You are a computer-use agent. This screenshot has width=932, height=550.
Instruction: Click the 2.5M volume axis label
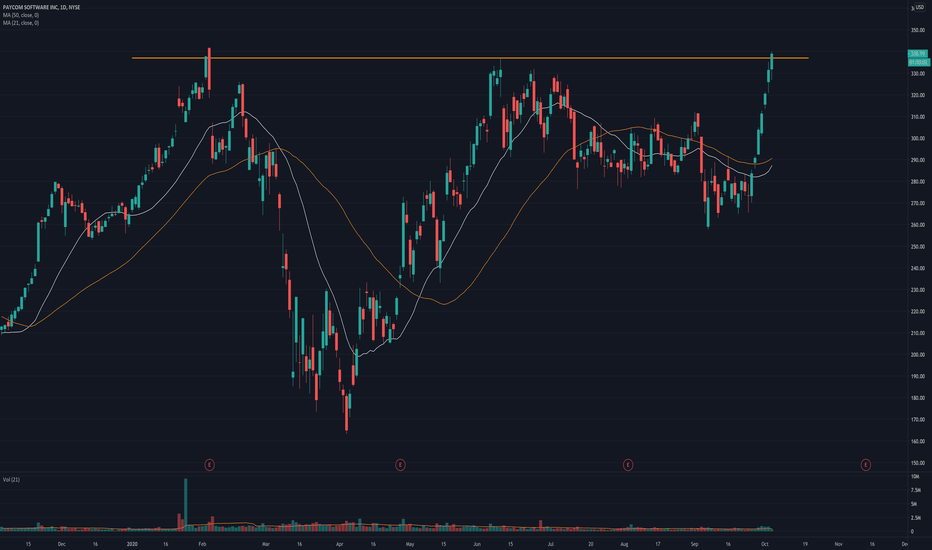tap(916, 518)
